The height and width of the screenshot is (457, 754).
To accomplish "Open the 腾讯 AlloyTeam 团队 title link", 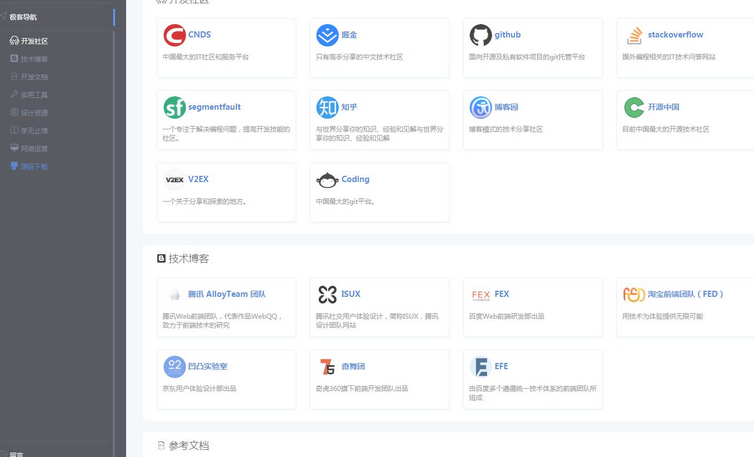I will pyautogui.click(x=226, y=294).
